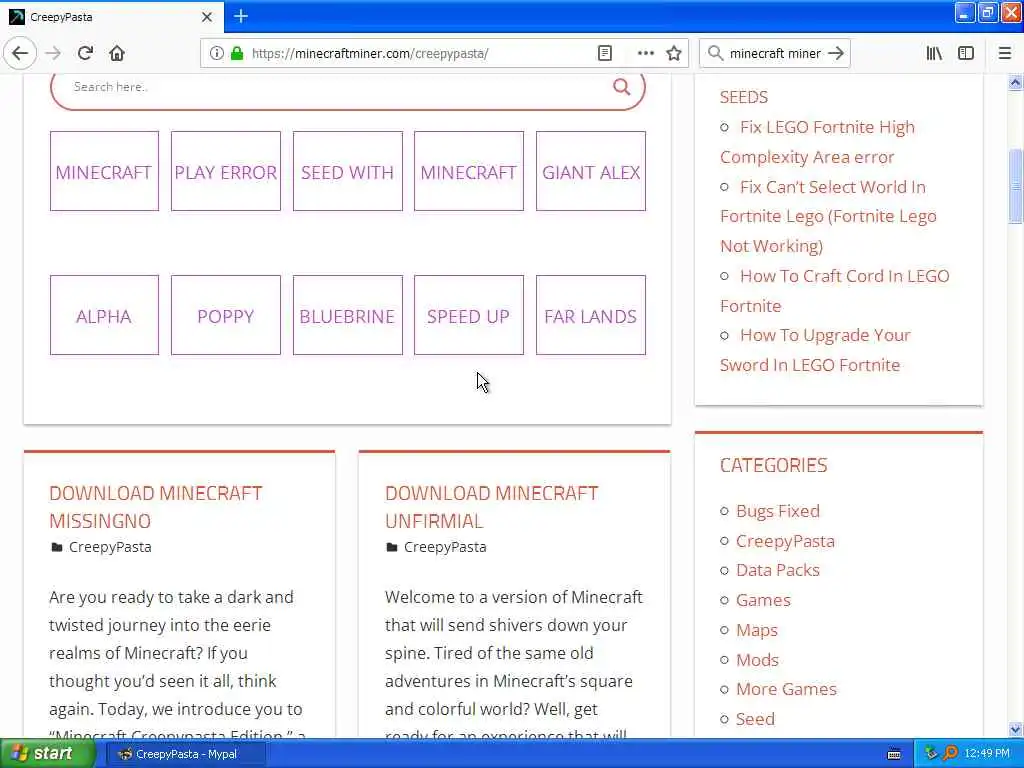The height and width of the screenshot is (768, 1024).
Task: Open Bugs Fixed category
Action: [x=778, y=511]
